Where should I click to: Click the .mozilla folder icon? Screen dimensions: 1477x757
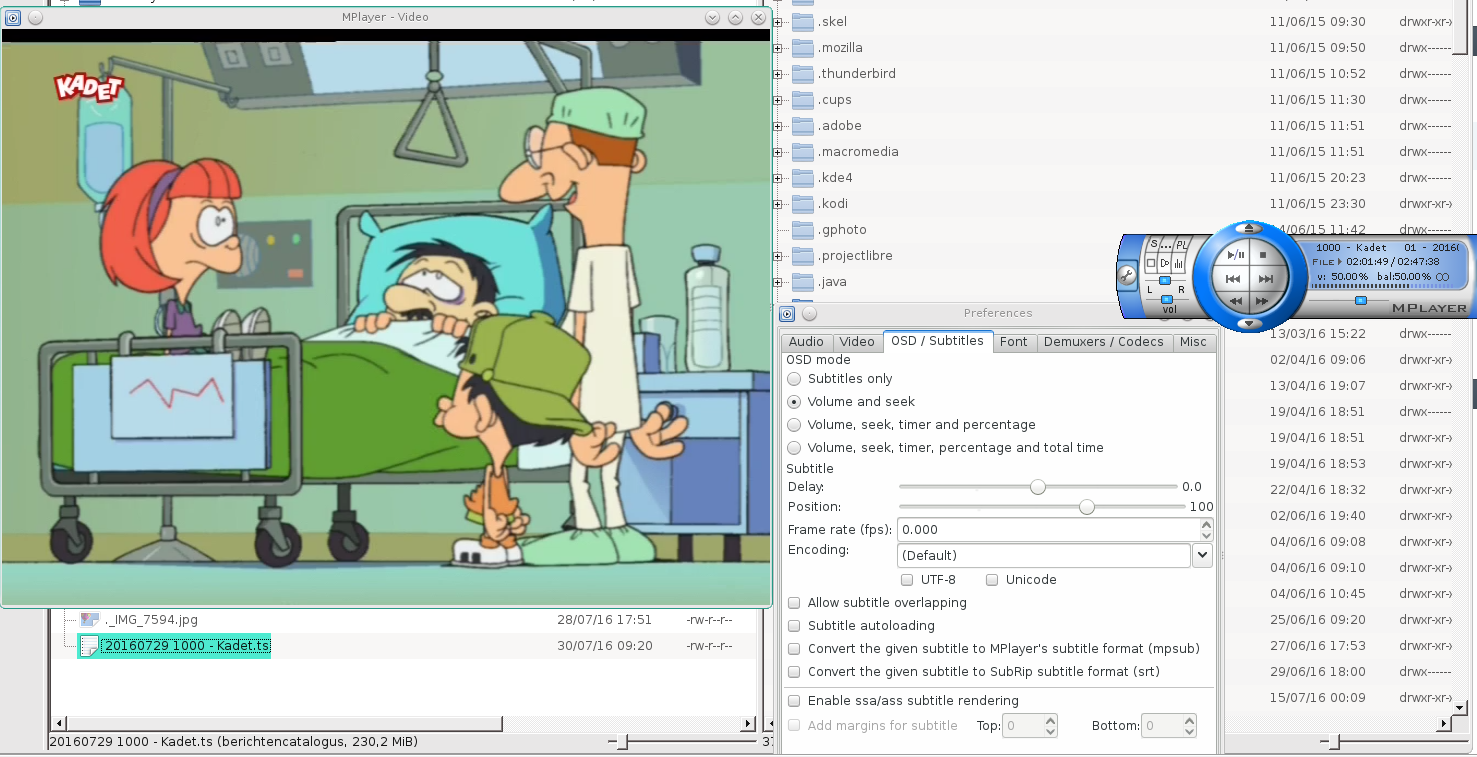coord(803,48)
